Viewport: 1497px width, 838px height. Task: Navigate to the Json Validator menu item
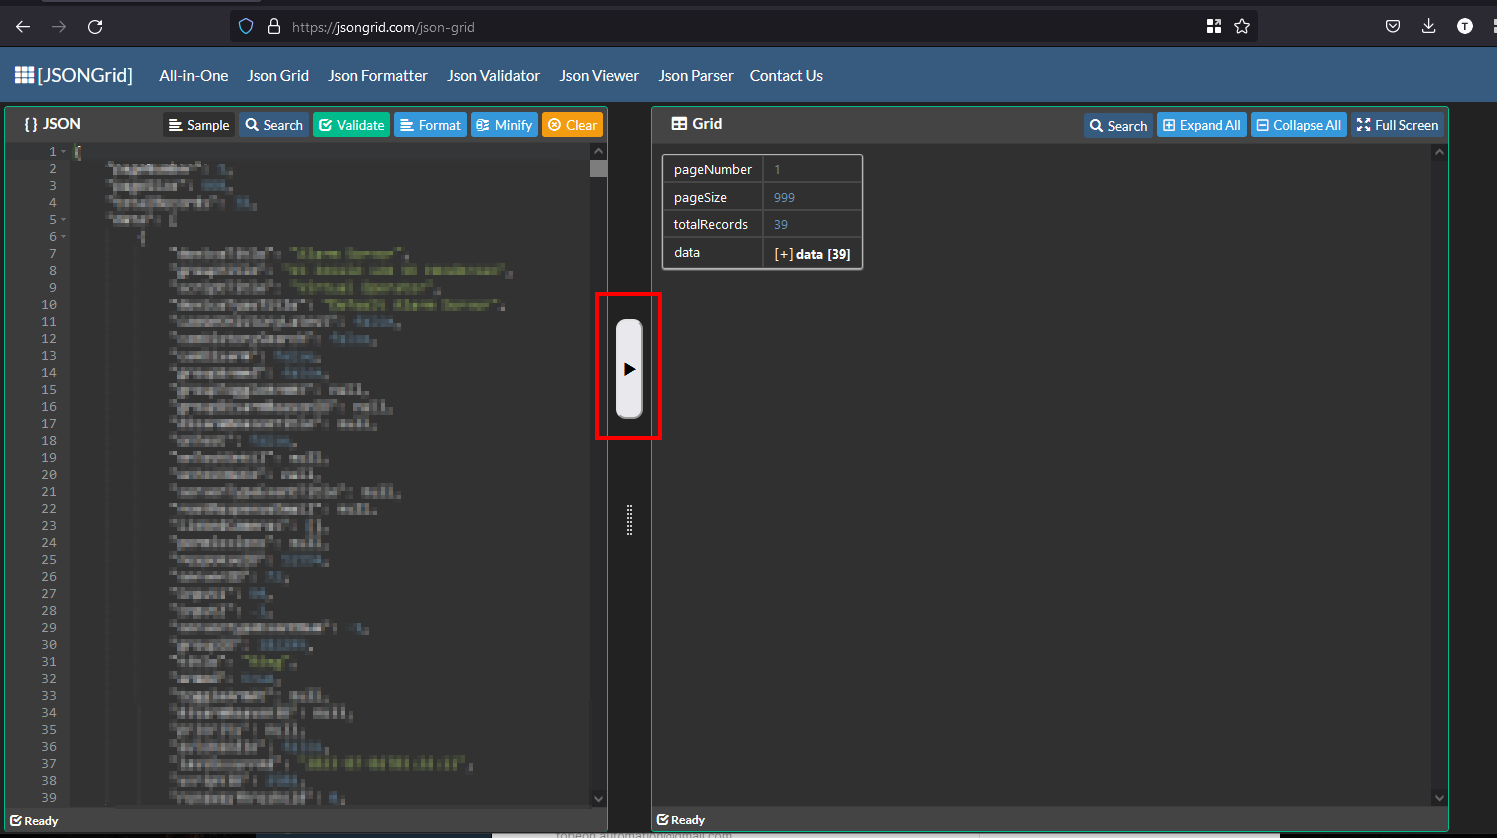click(493, 75)
